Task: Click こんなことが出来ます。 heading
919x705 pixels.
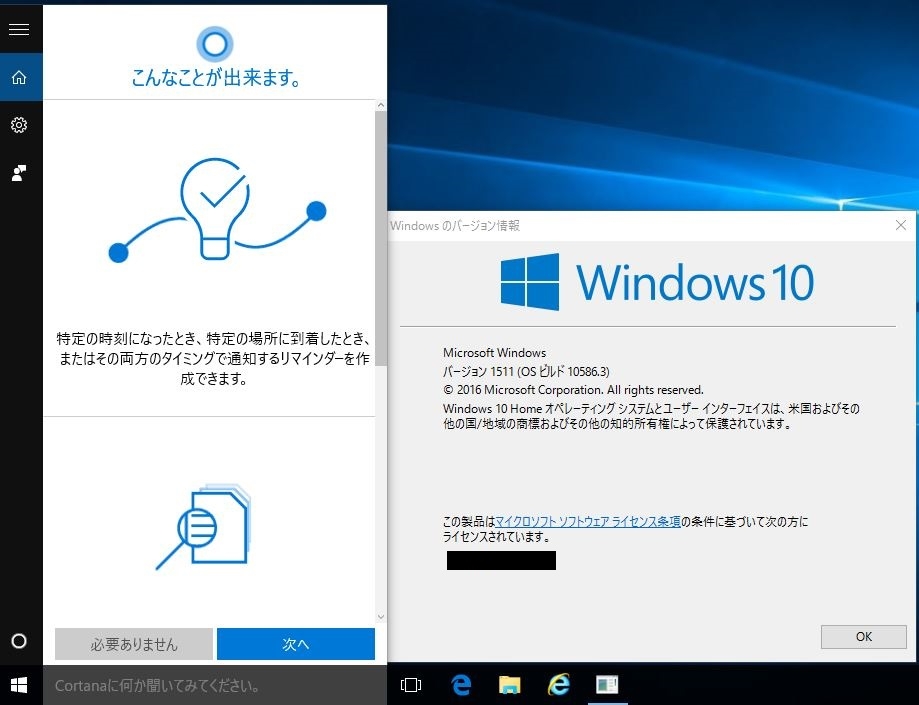Action: click(x=216, y=77)
